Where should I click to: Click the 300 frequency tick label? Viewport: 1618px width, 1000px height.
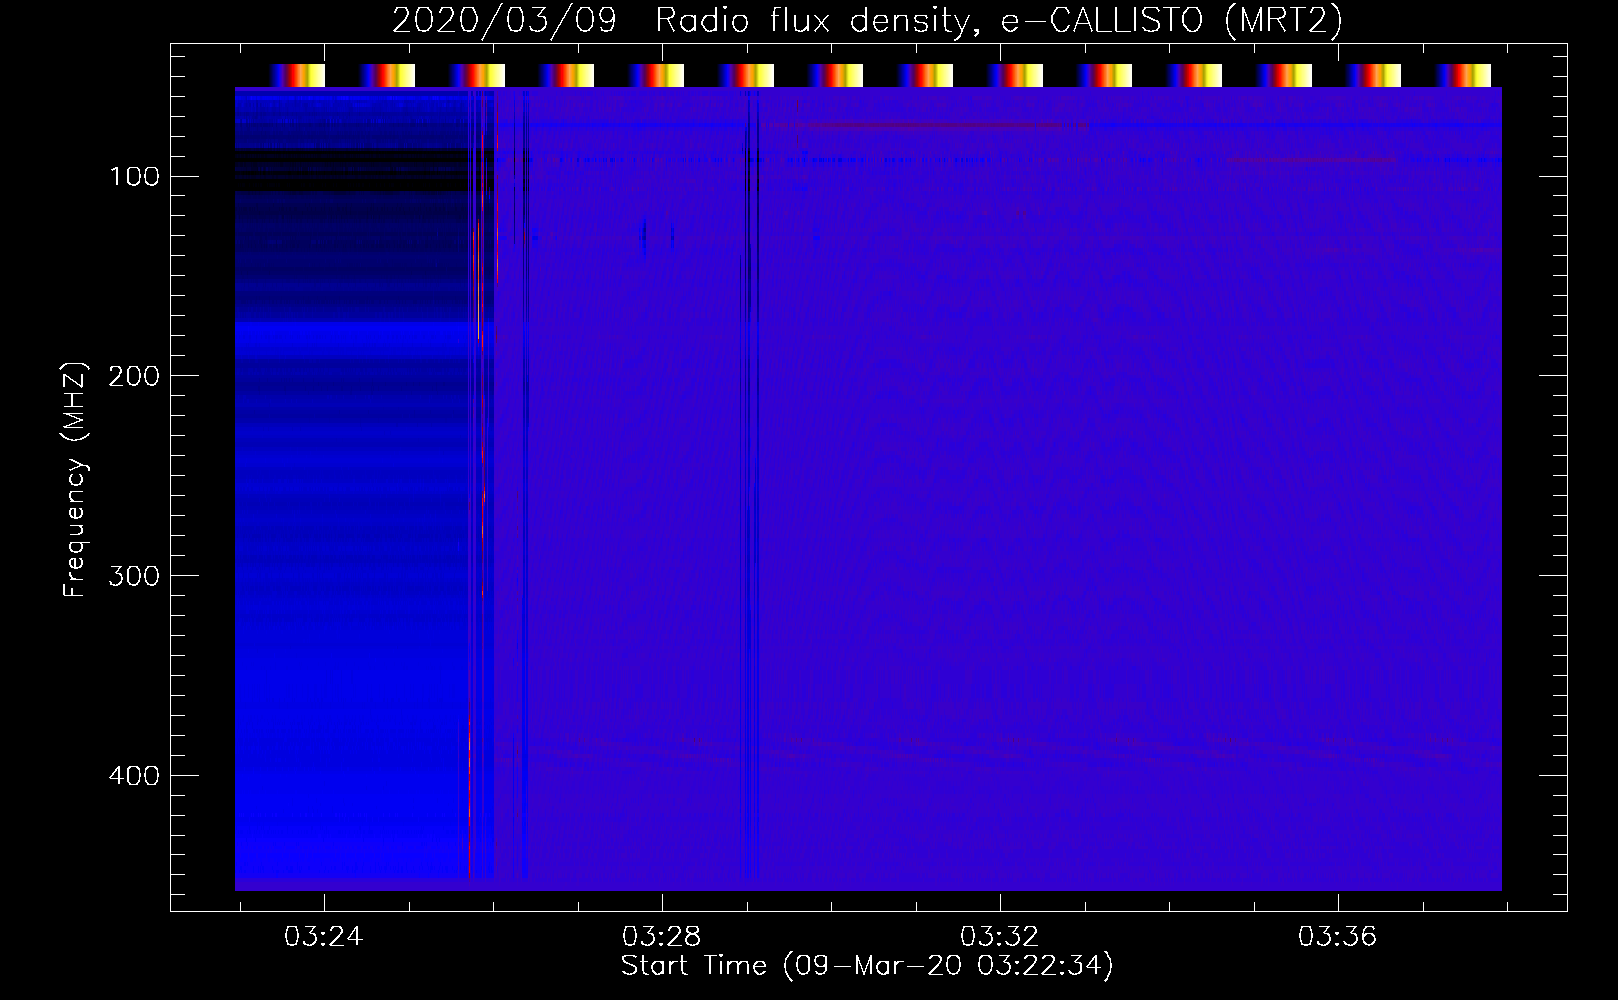coord(135,576)
